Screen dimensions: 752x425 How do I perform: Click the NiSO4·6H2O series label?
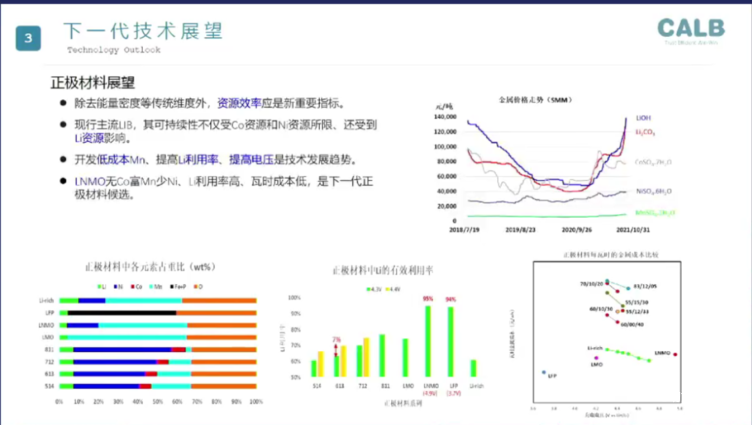point(654,191)
